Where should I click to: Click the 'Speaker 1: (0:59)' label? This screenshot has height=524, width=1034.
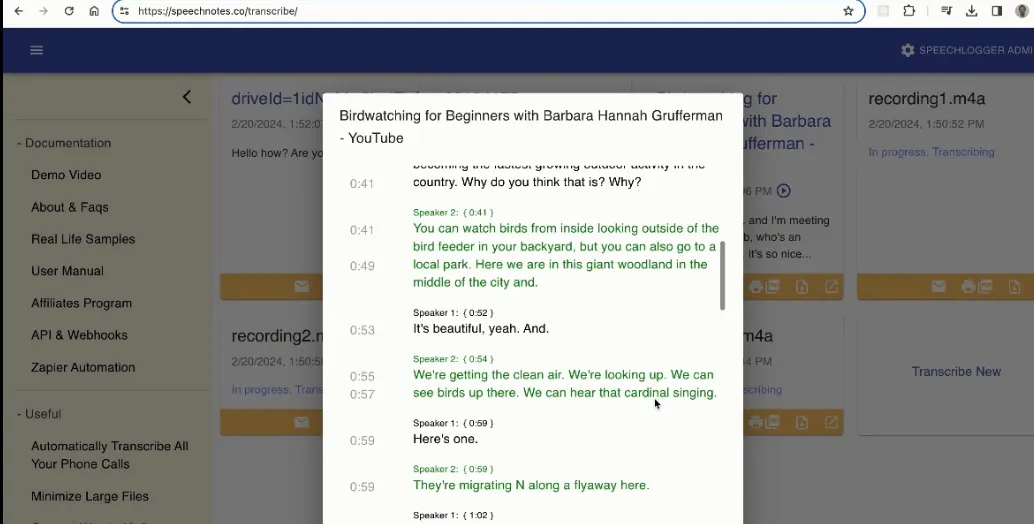(453, 422)
